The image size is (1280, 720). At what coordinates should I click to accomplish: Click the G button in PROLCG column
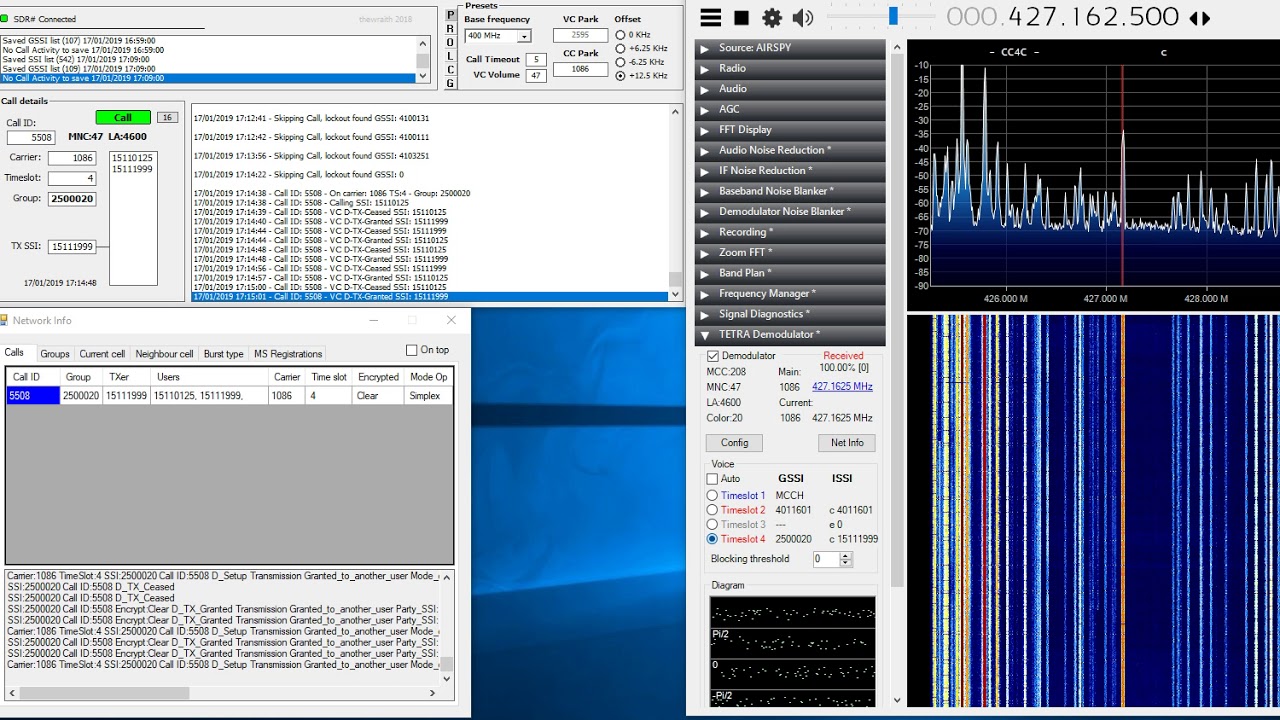coord(450,83)
